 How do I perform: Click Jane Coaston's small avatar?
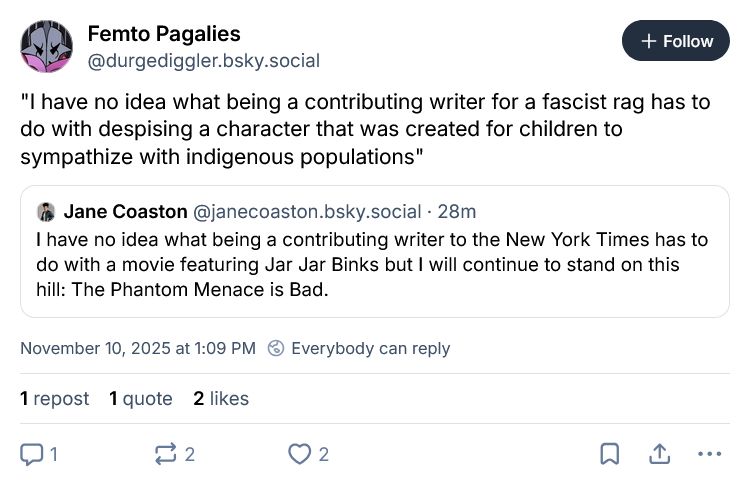tap(46, 212)
